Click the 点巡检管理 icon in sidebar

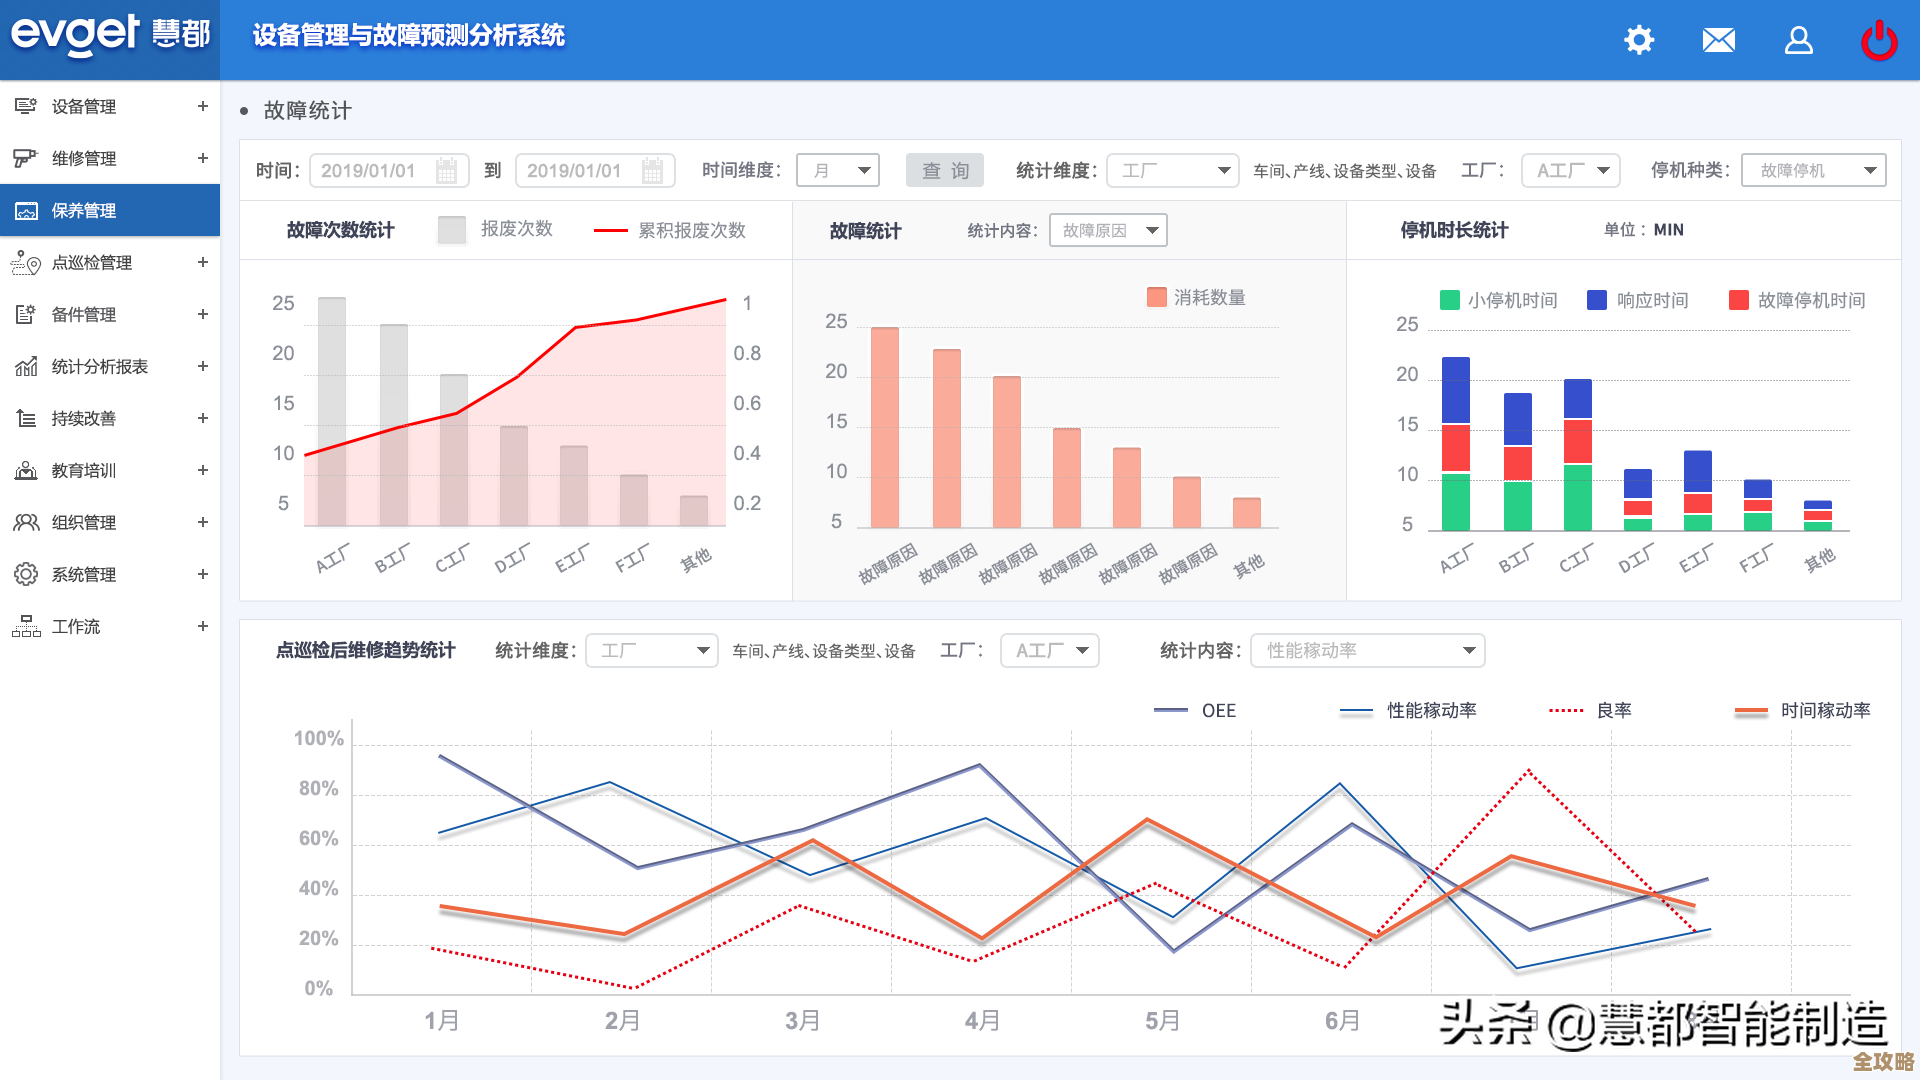26,262
